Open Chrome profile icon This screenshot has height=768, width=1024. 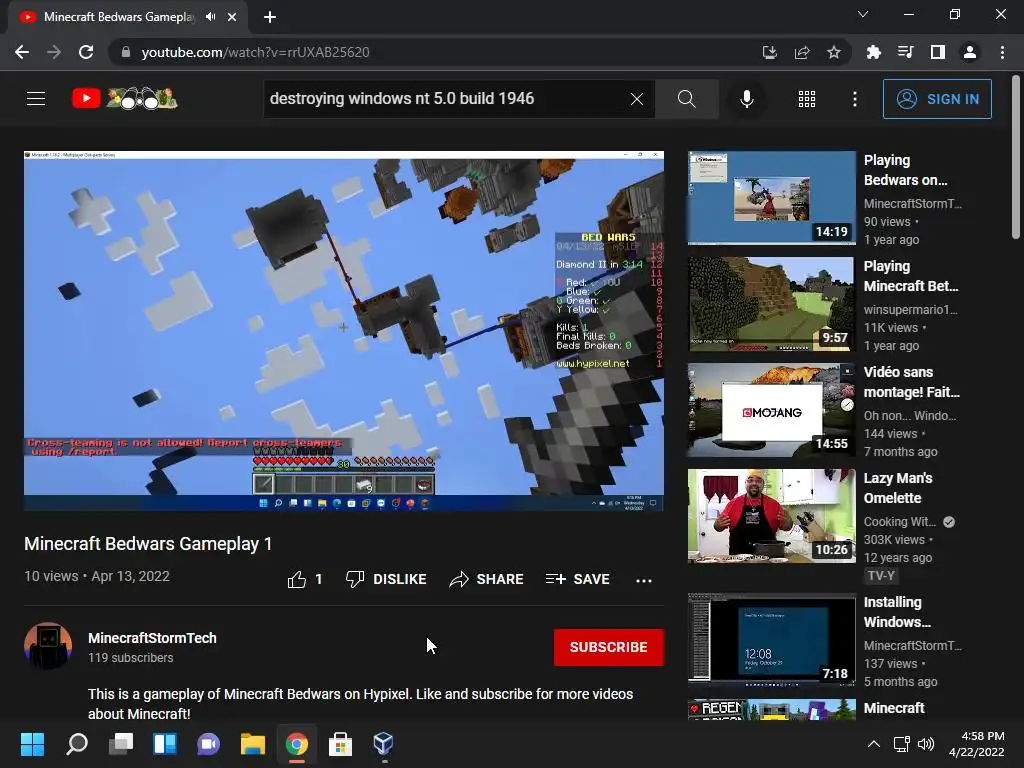tap(970, 52)
